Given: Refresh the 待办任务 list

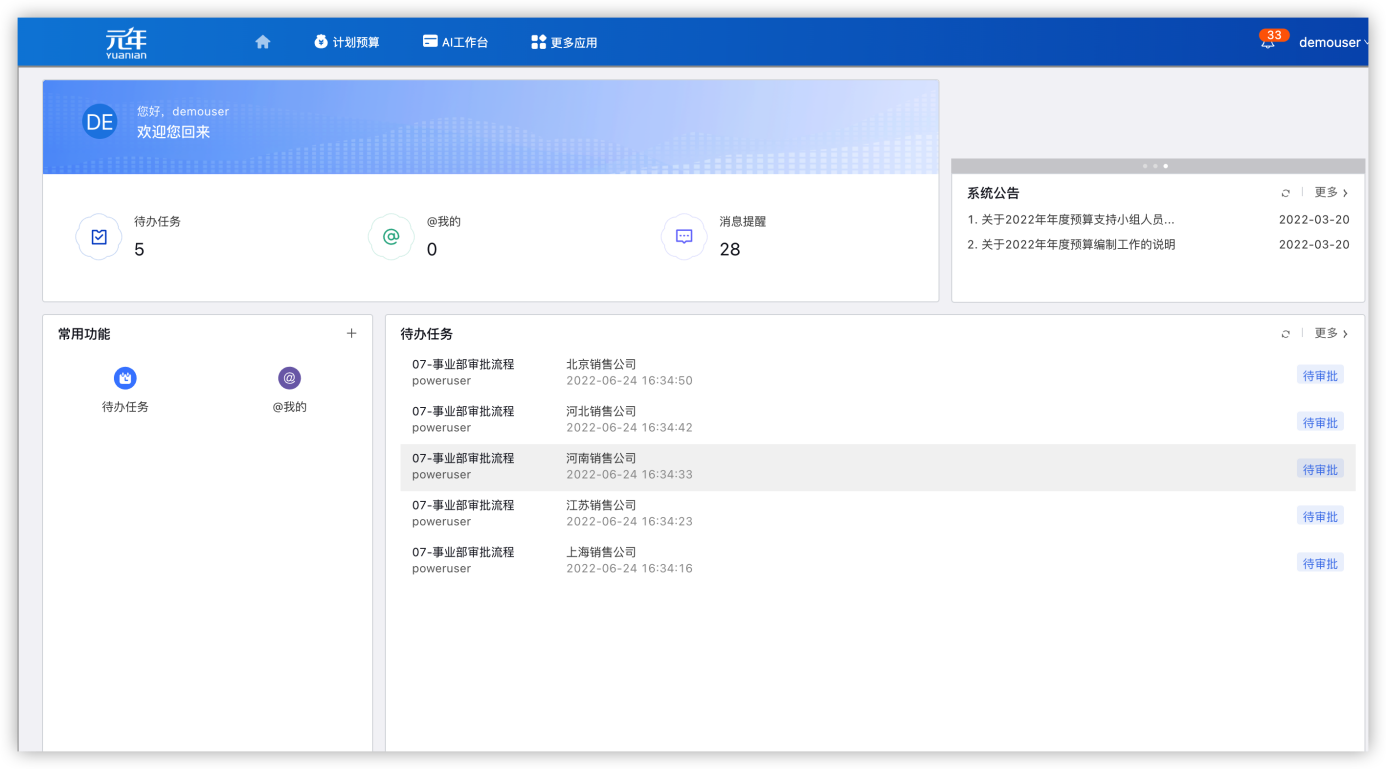Looking at the screenshot, I should [1286, 334].
